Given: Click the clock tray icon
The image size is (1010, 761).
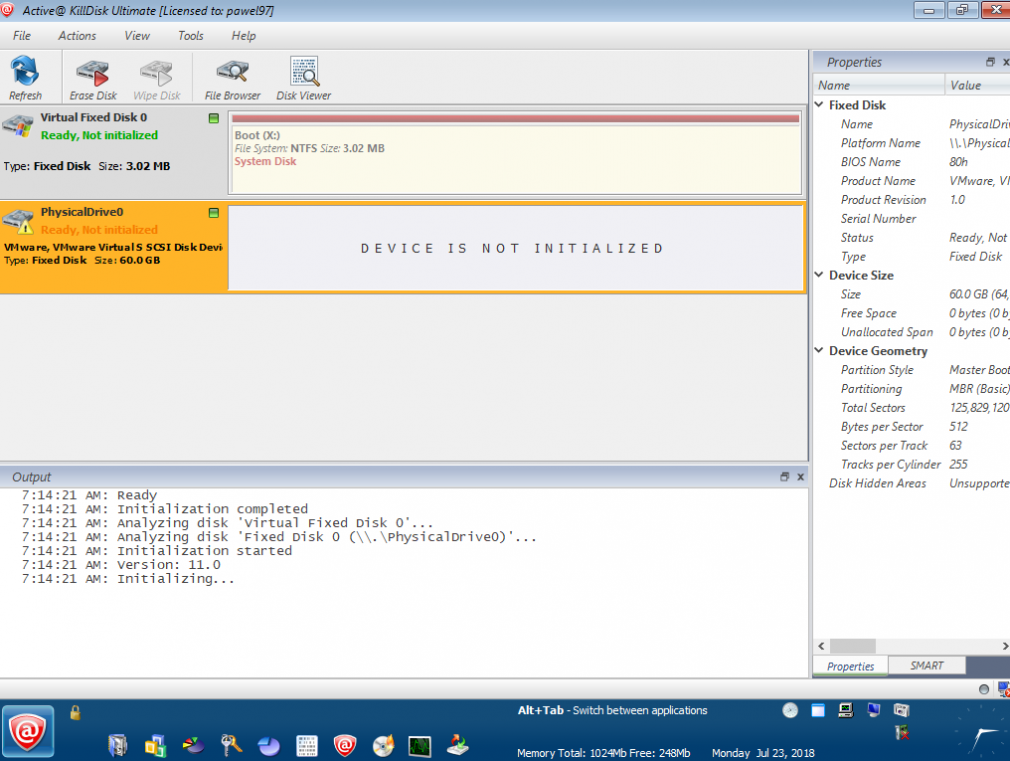Looking at the screenshot, I should click(x=790, y=710).
